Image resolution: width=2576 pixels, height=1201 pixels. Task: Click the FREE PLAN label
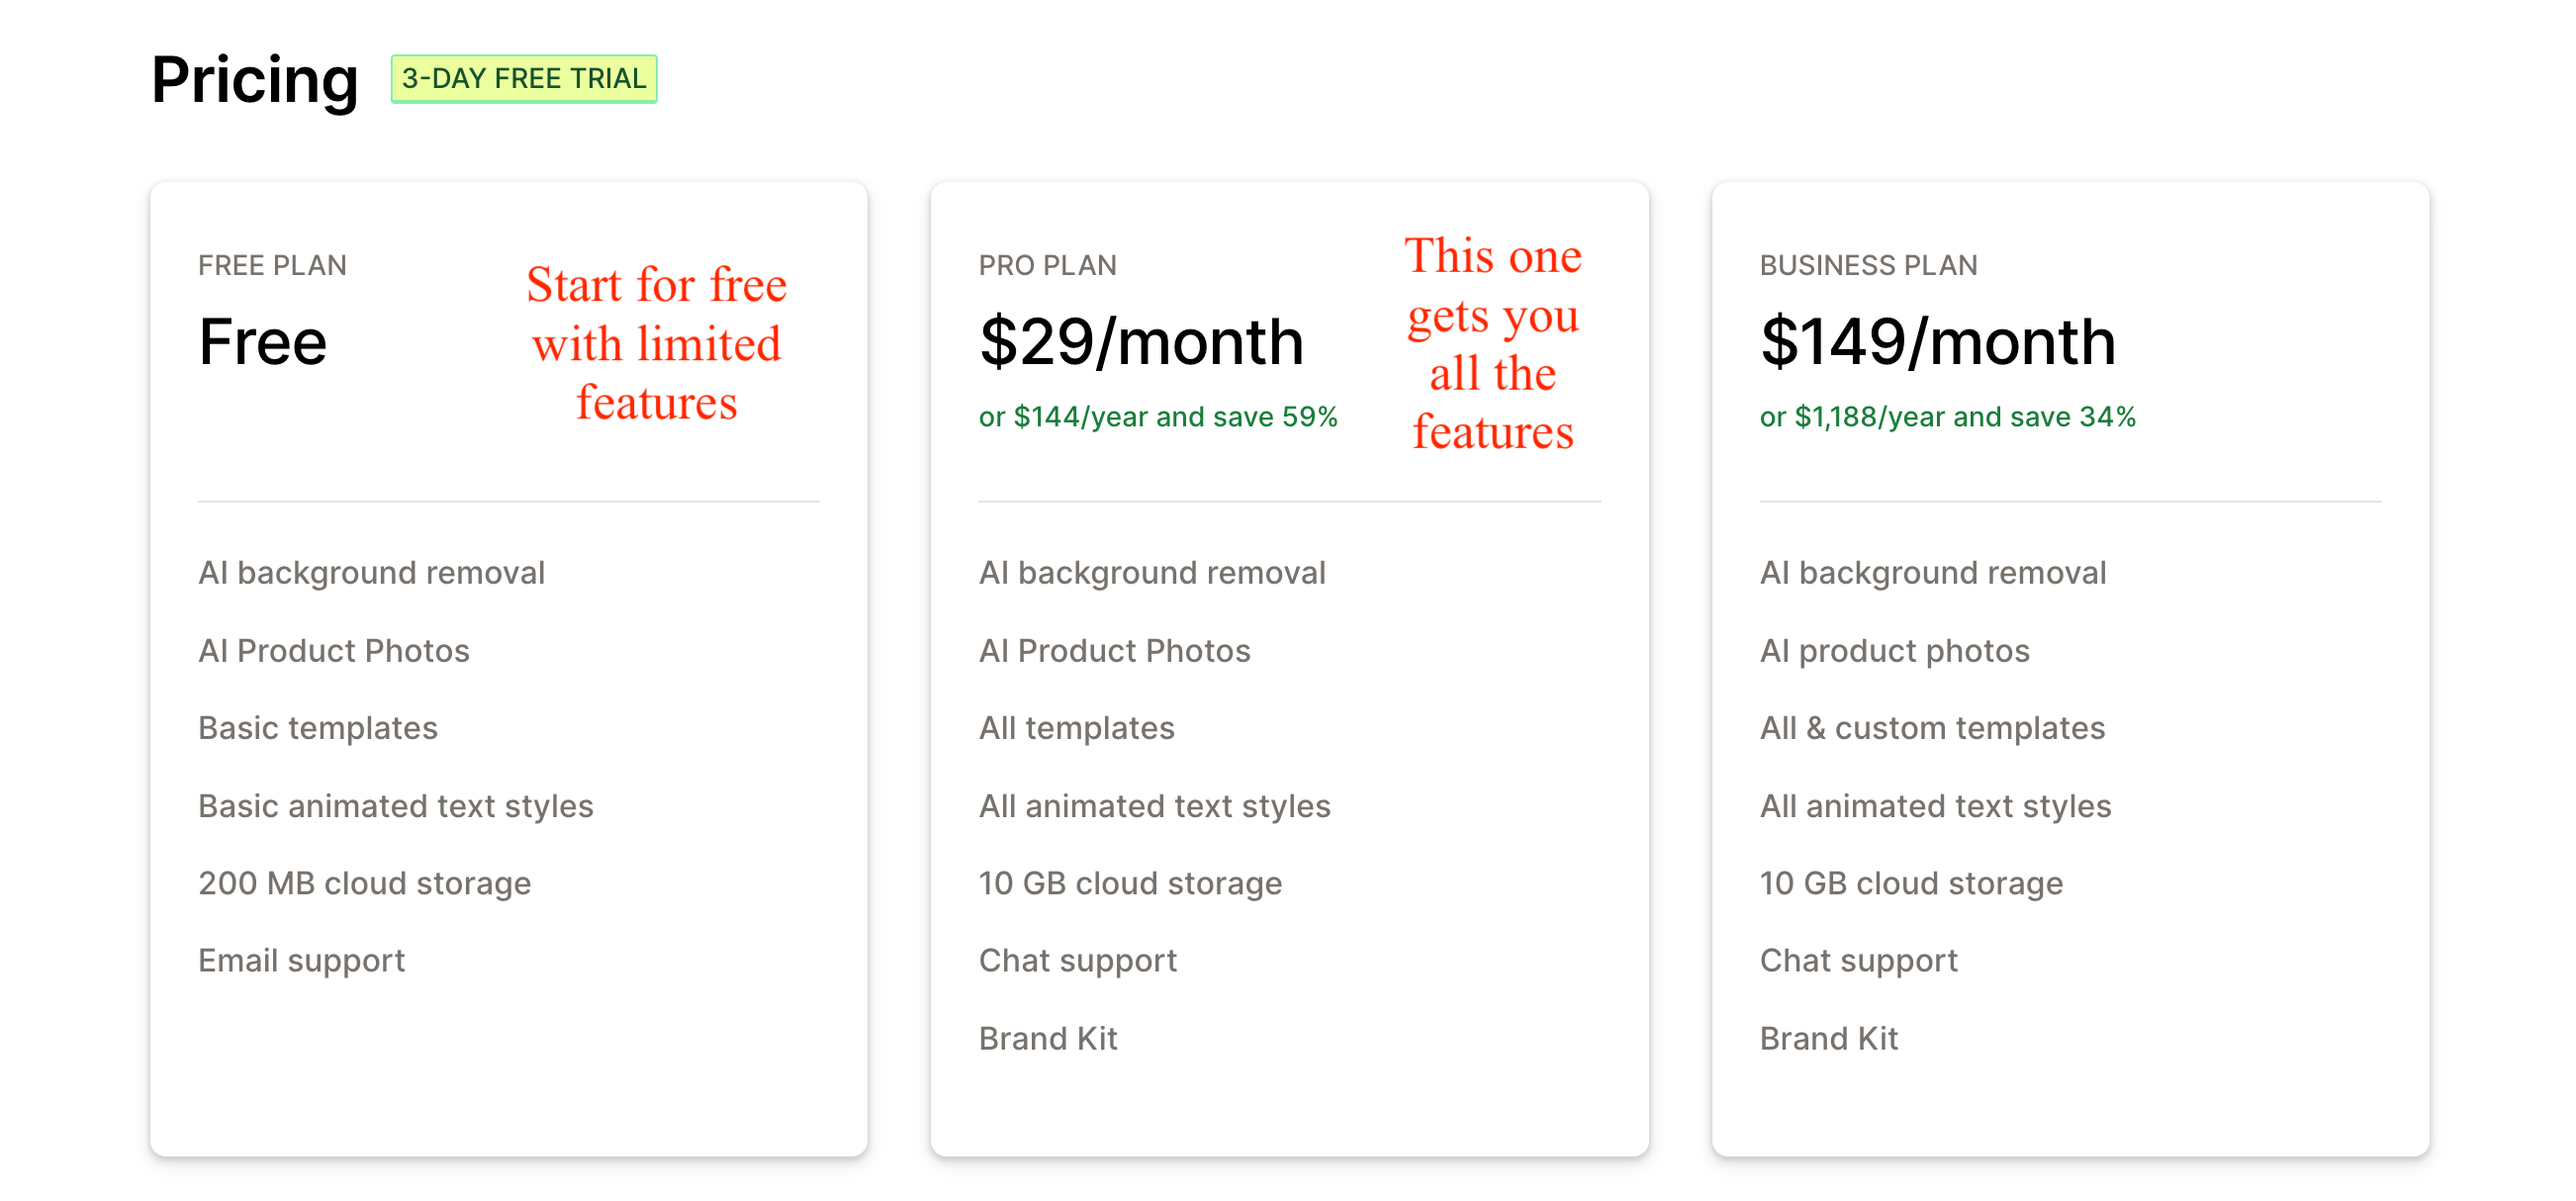[272, 265]
